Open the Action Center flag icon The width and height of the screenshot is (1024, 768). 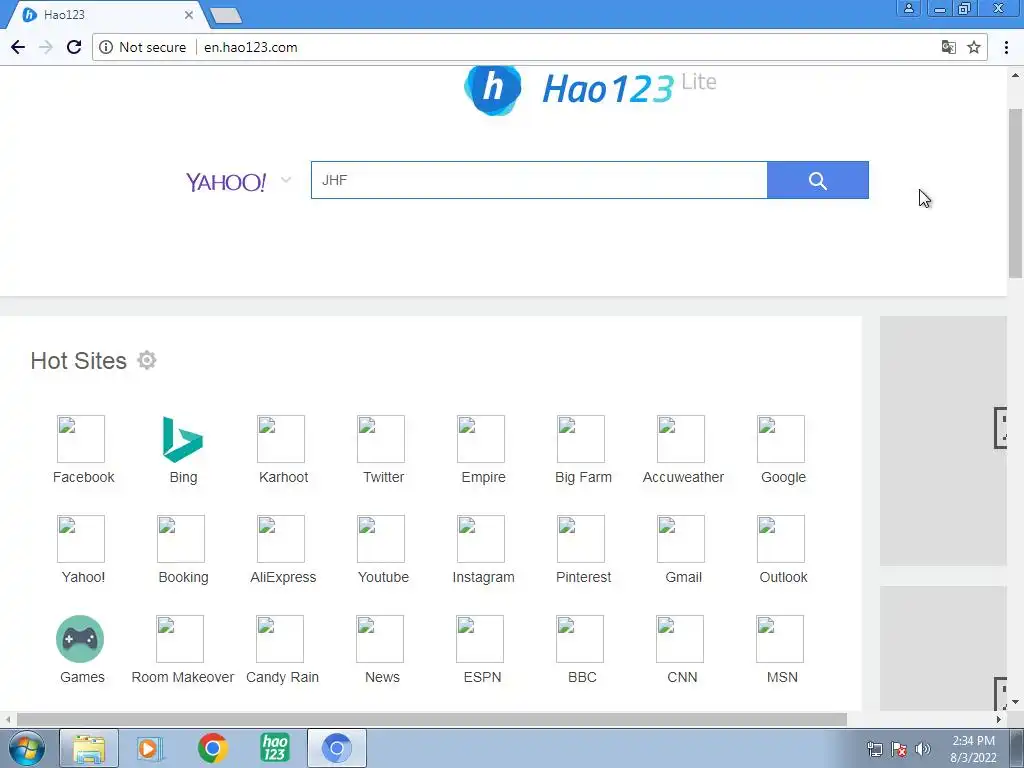click(899, 749)
